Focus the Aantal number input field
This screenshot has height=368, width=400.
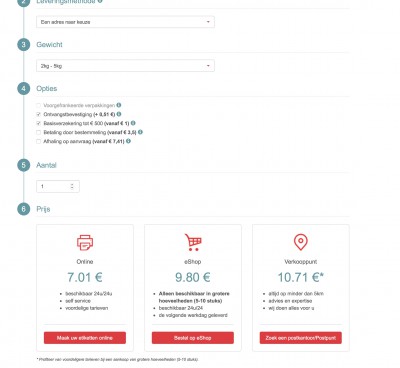pyautogui.click(x=58, y=186)
